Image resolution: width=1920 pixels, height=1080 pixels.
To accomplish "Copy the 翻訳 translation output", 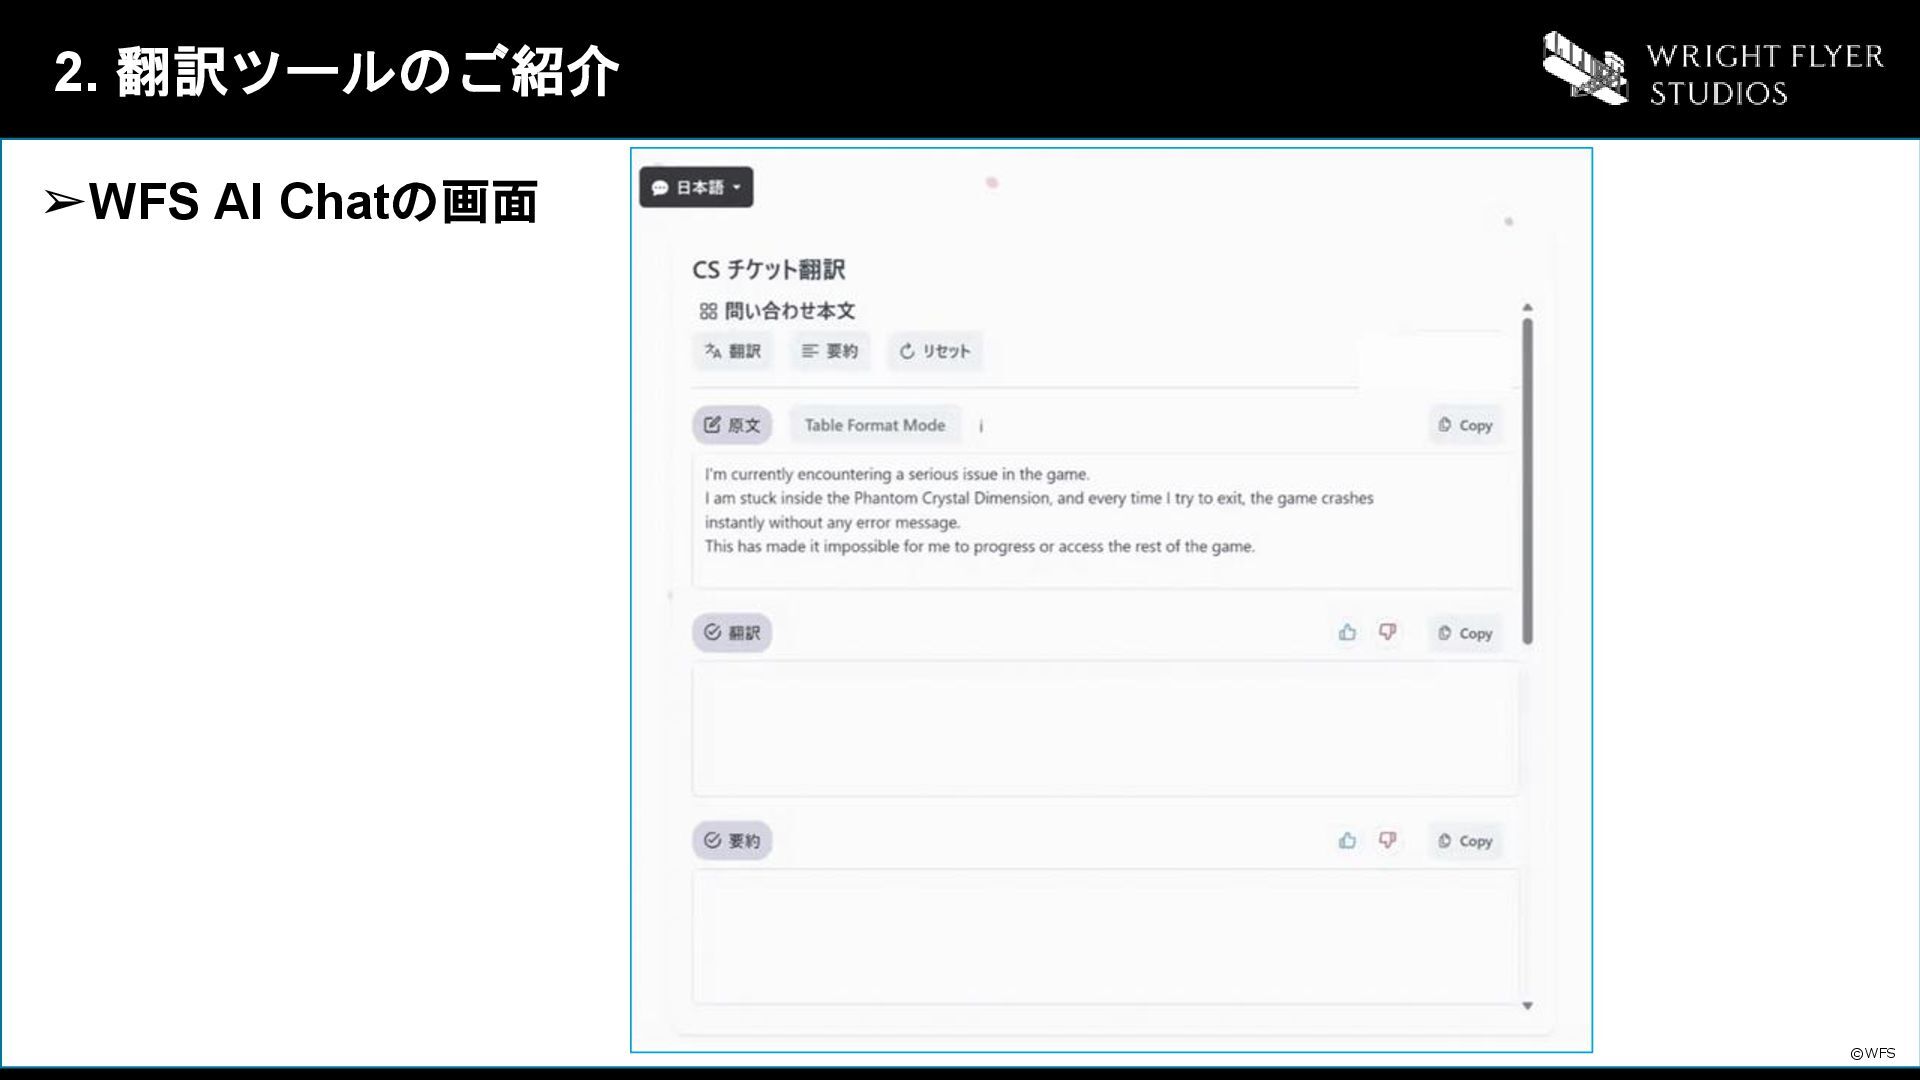I will point(1465,633).
